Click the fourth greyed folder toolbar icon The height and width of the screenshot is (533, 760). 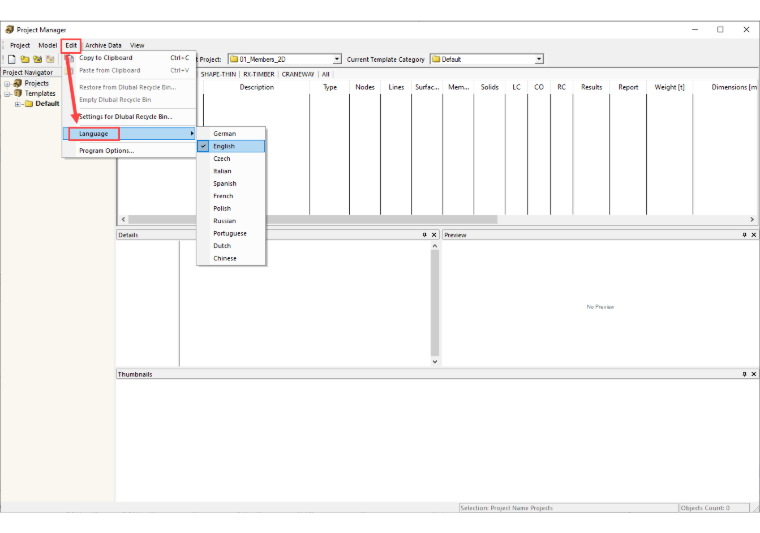tap(50, 59)
